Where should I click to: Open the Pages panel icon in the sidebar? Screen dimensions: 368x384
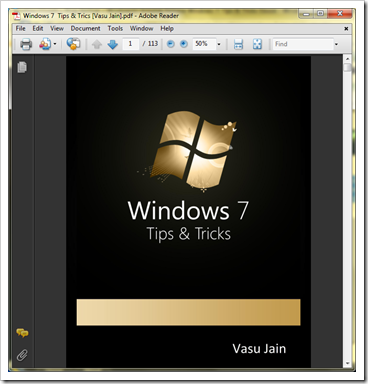point(22,67)
